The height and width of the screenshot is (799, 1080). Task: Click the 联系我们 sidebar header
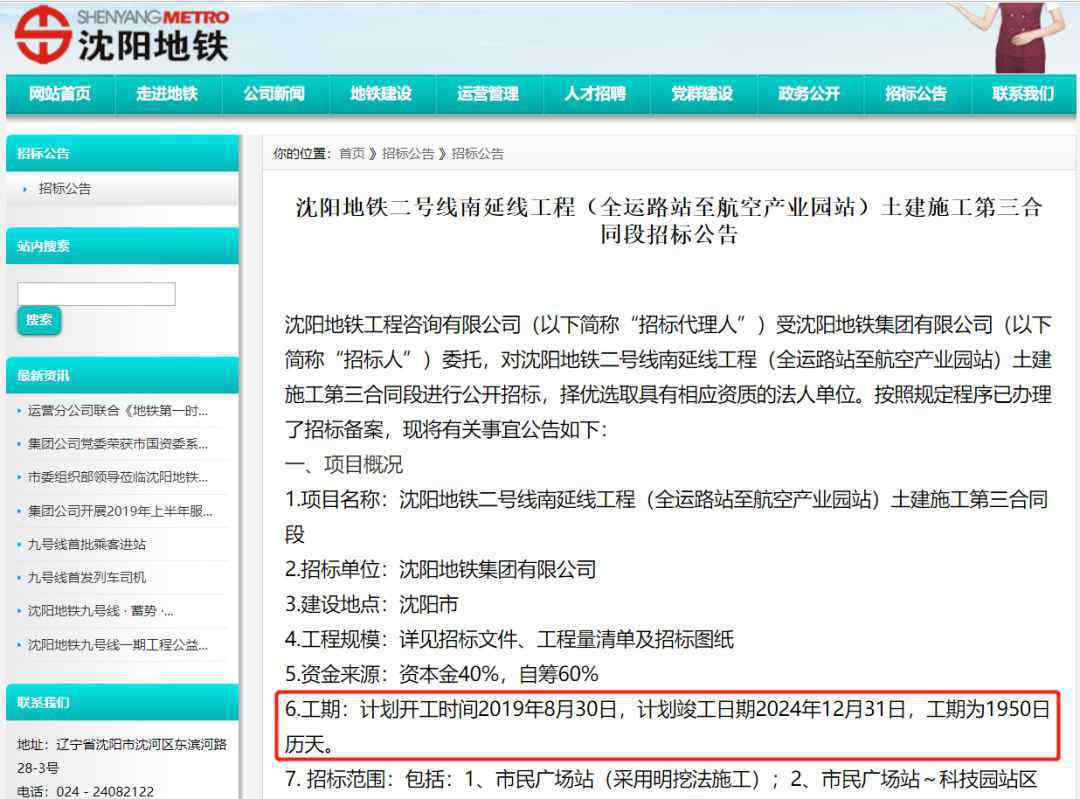pyautogui.click(x=122, y=703)
